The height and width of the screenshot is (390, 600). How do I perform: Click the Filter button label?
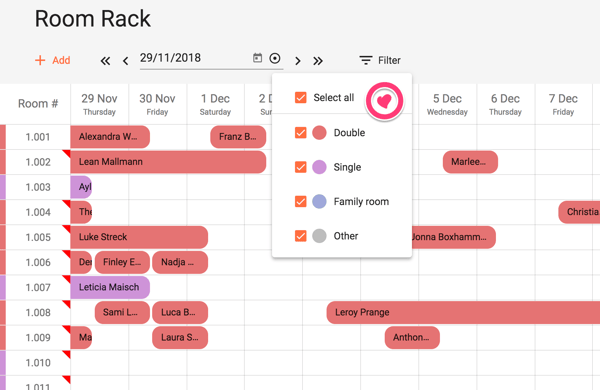click(389, 60)
